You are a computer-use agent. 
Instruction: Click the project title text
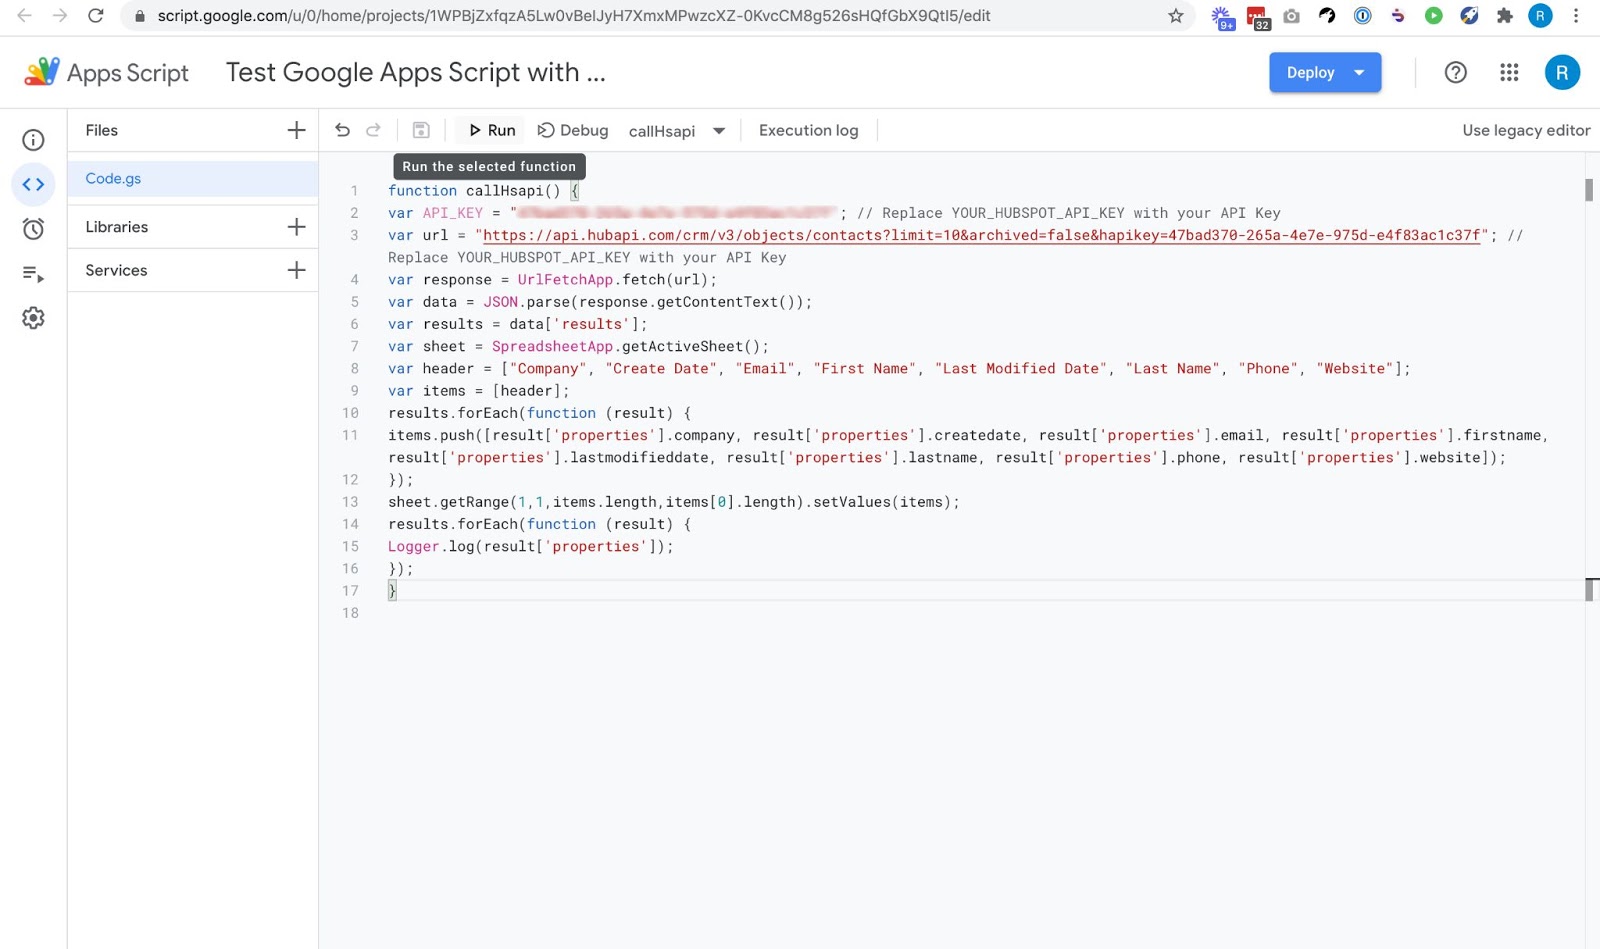coord(415,72)
